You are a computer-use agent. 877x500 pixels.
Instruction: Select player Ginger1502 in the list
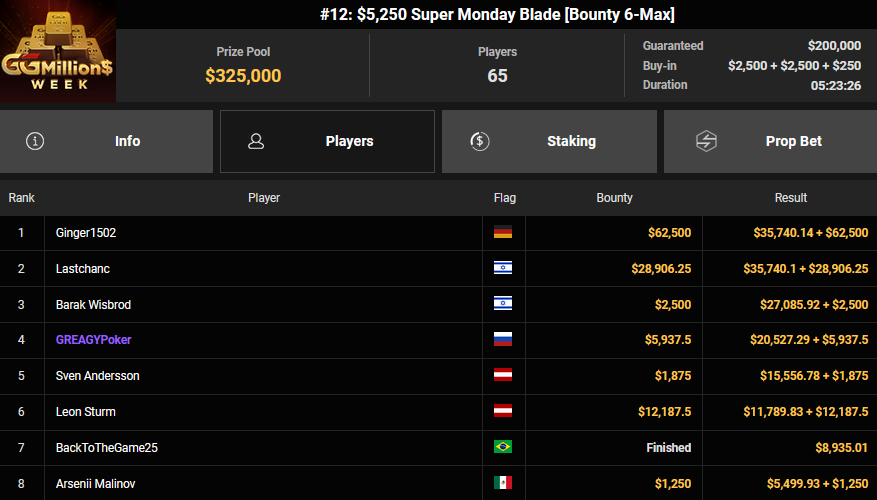click(86, 232)
